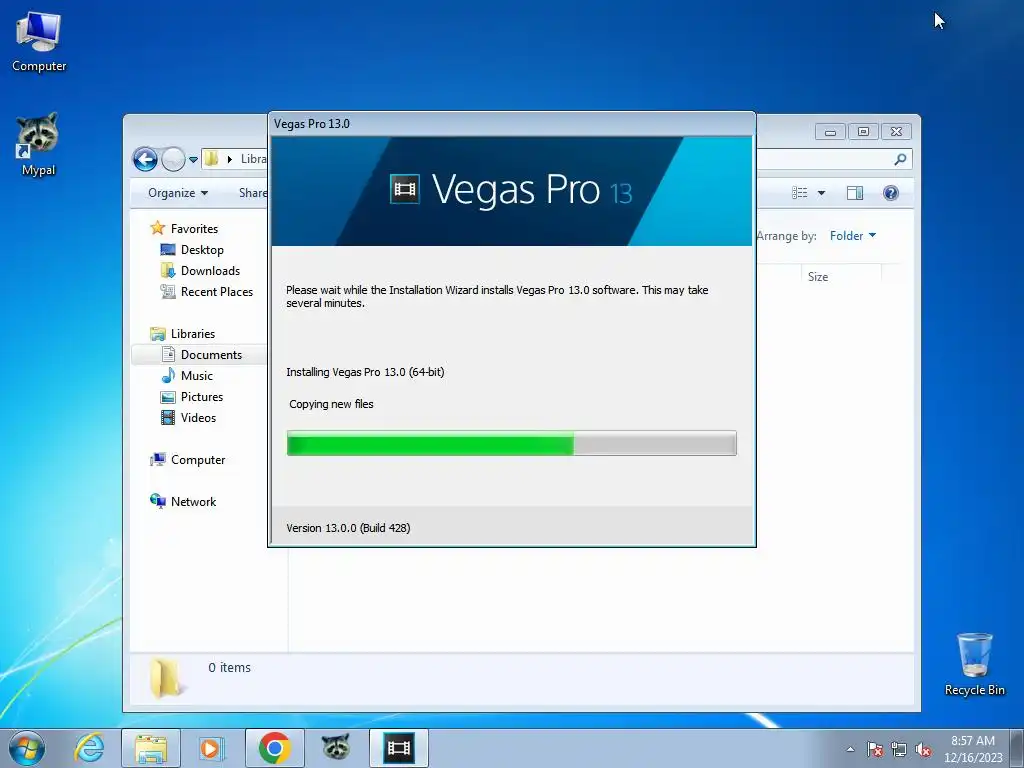Open the Pictures library
This screenshot has width=1024, height=768.
(202, 396)
